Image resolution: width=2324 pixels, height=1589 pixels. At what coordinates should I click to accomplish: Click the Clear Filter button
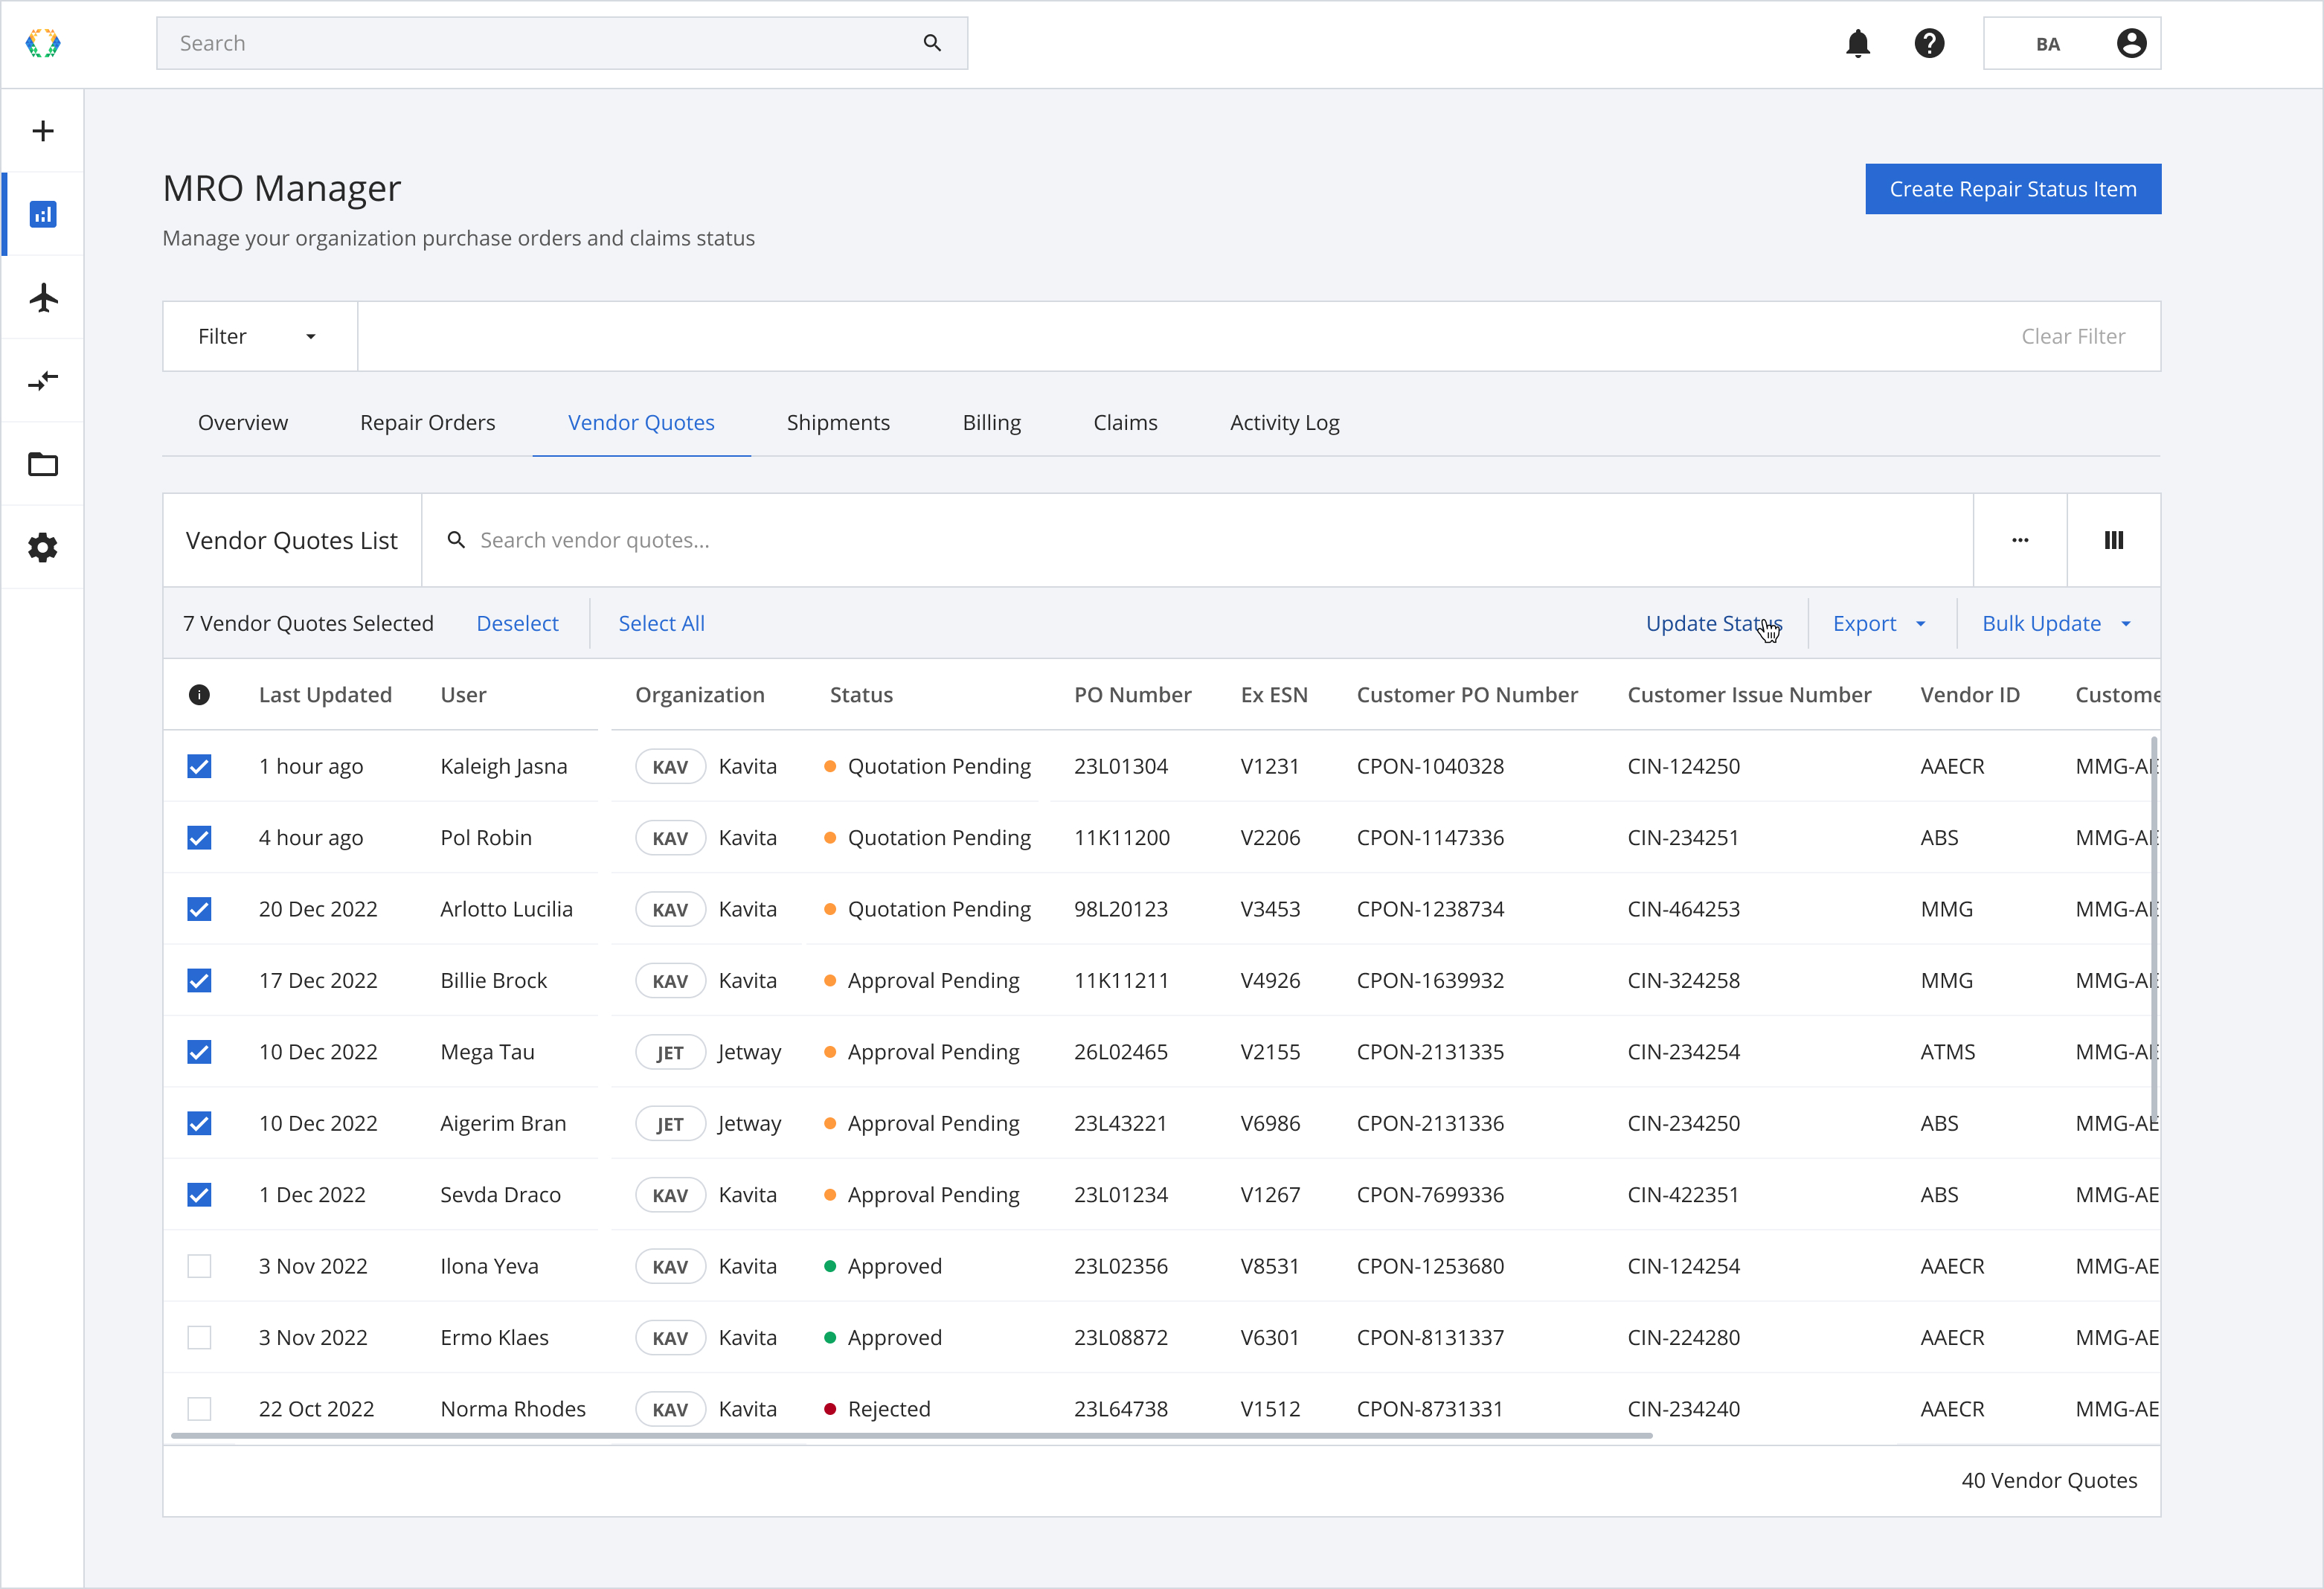pos(2073,337)
